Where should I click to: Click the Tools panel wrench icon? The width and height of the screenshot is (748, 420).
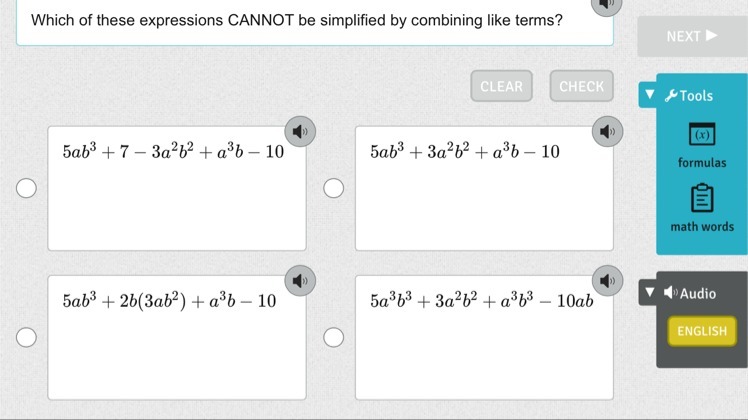(671, 96)
